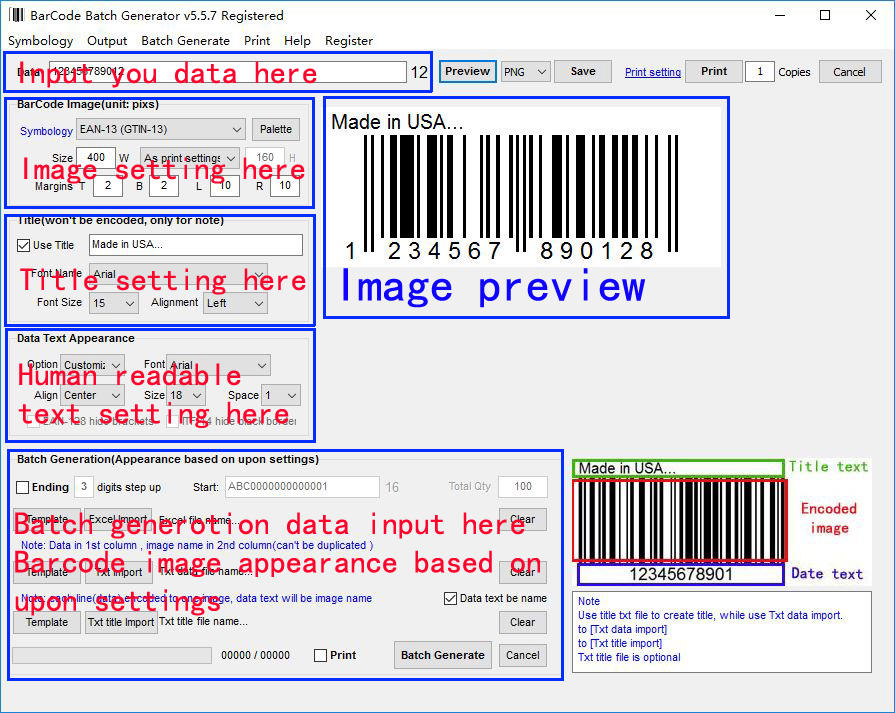This screenshot has width=895, height=713.
Task: Open the Print setting link
Action: pos(652,72)
